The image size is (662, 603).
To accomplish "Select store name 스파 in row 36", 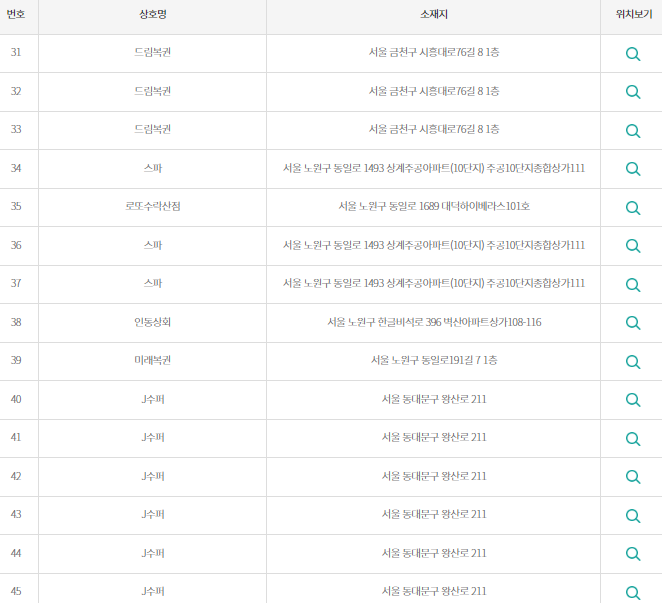I will point(153,245).
